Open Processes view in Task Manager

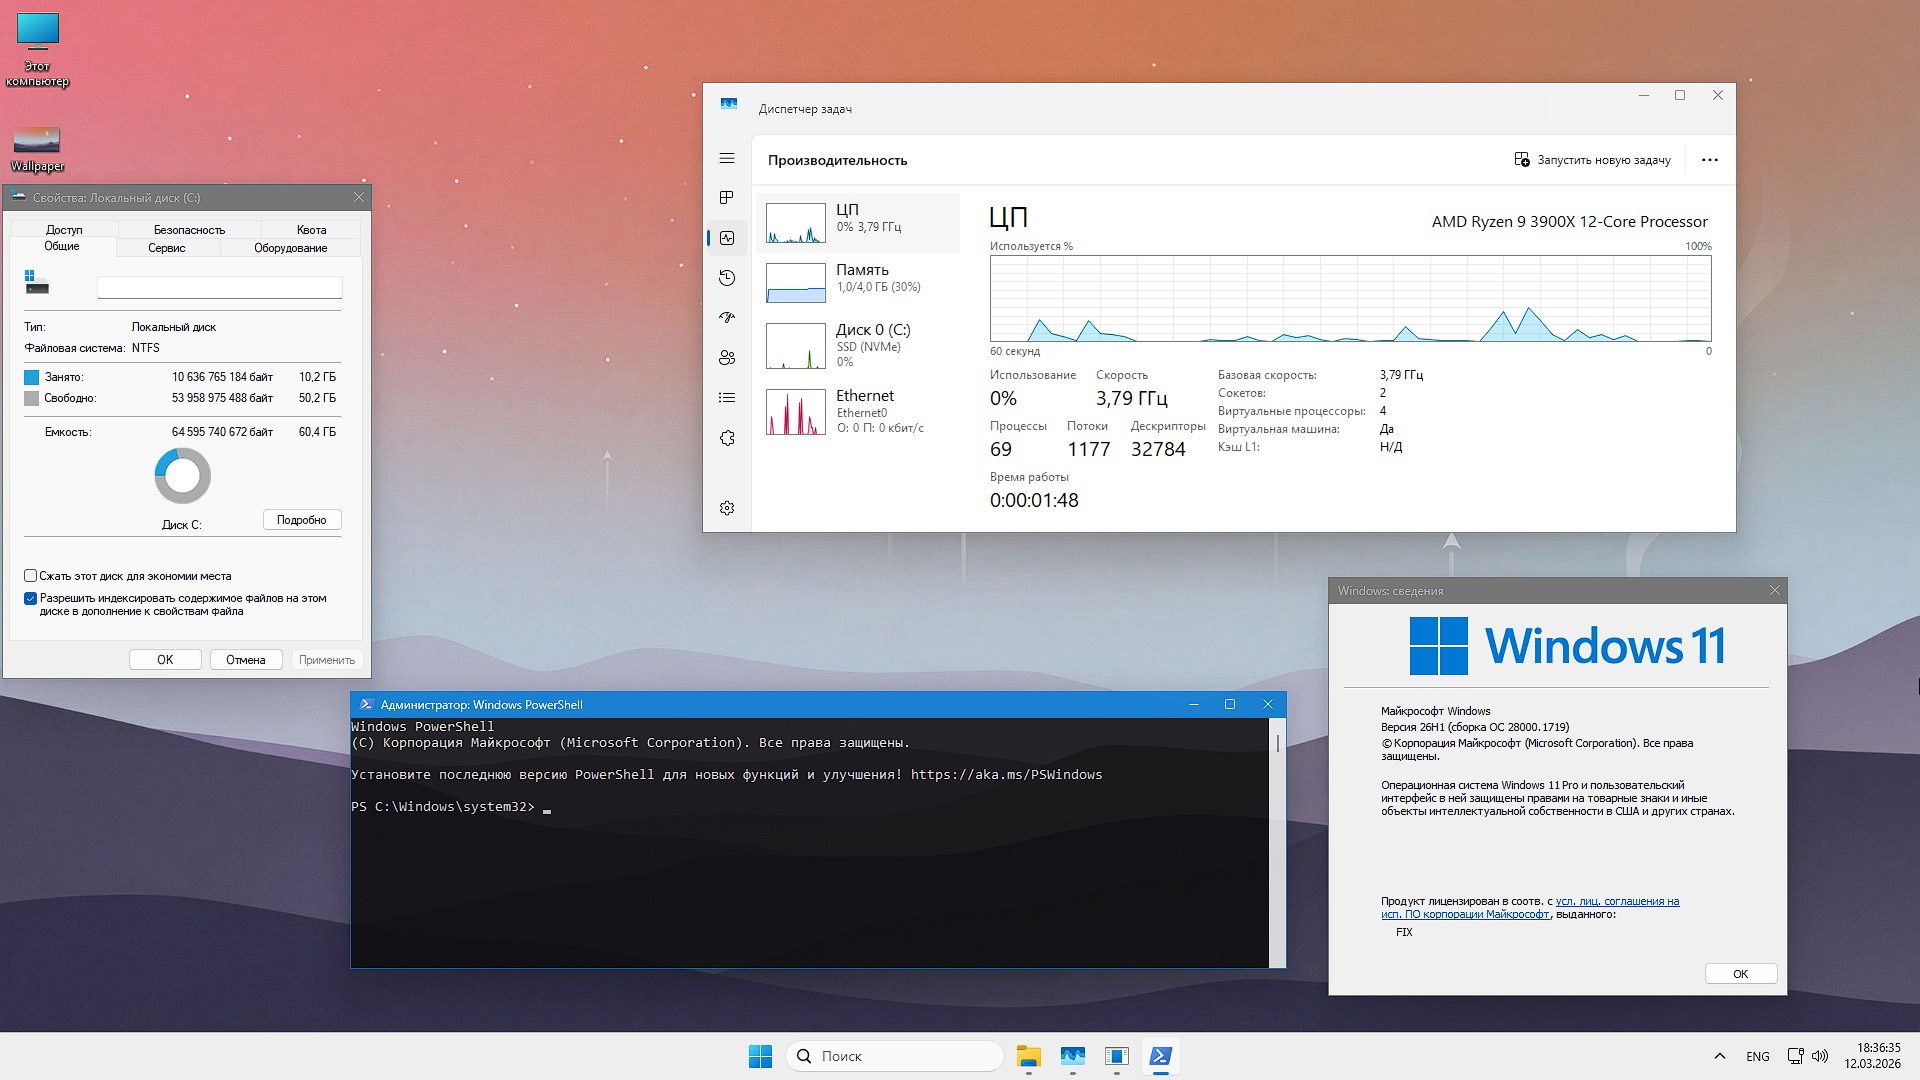(x=727, y=198)
